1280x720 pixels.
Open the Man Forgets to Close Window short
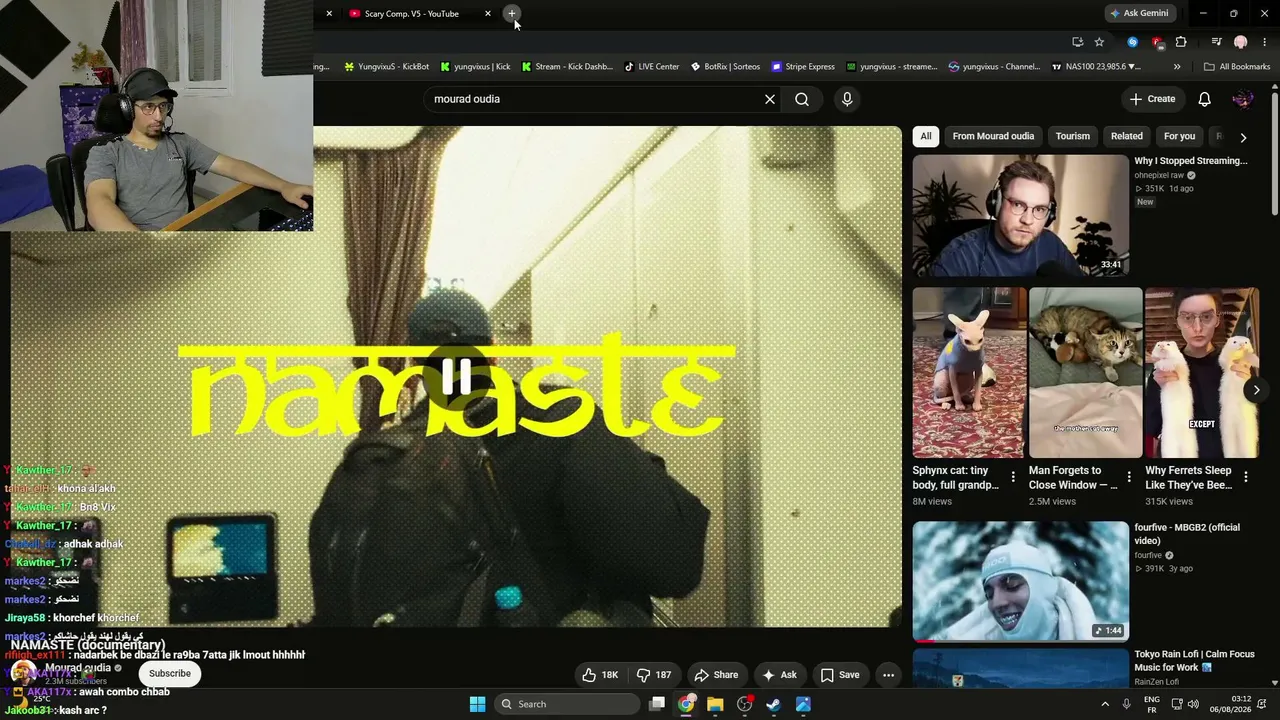pyautogui.click(x=1085, y=373)
